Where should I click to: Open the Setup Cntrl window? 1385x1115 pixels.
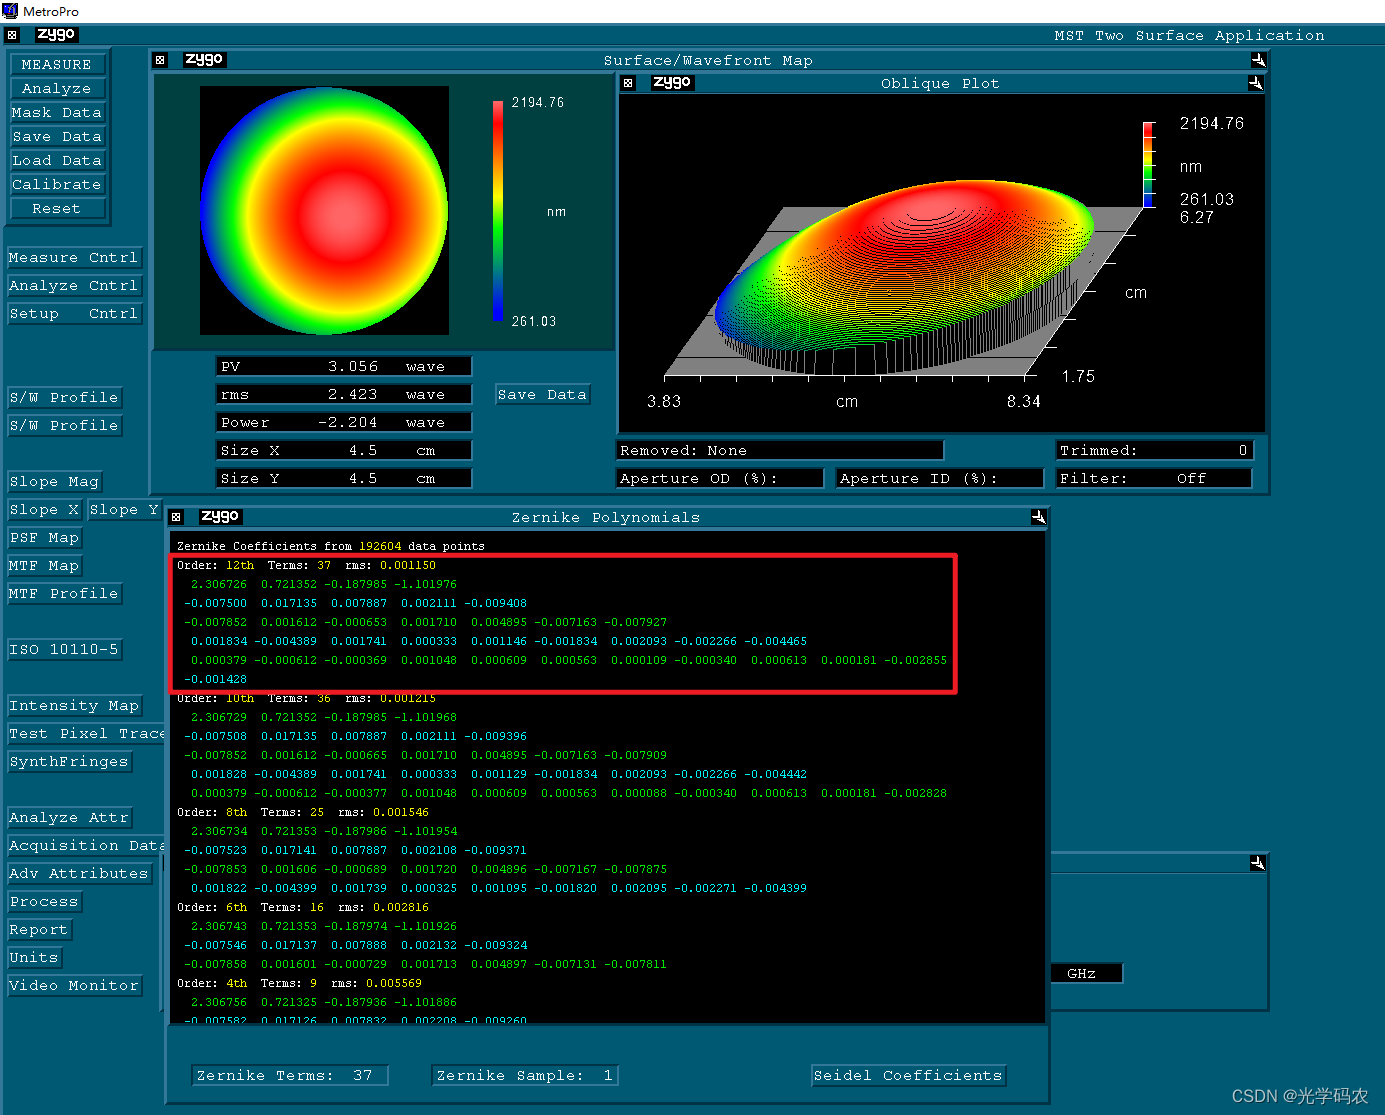[x=74, y=314]
